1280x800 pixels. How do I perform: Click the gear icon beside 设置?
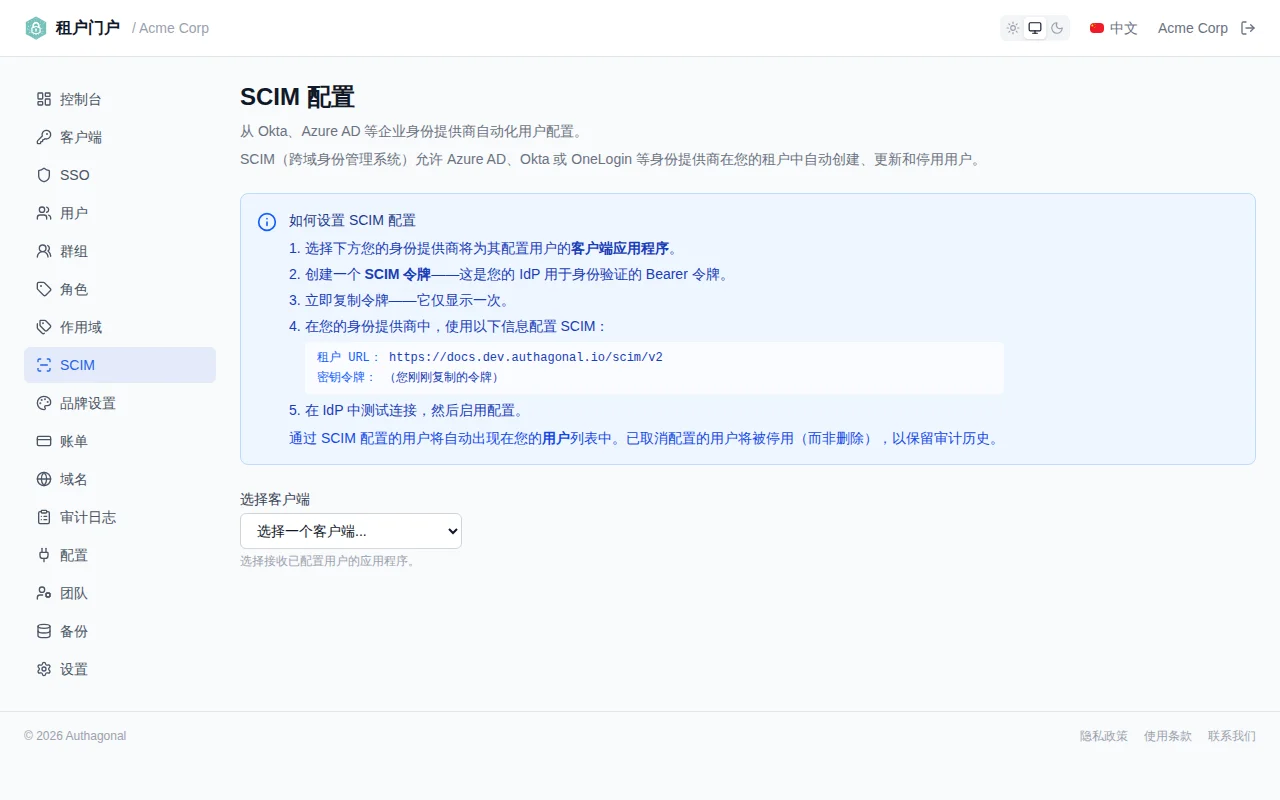44,669
